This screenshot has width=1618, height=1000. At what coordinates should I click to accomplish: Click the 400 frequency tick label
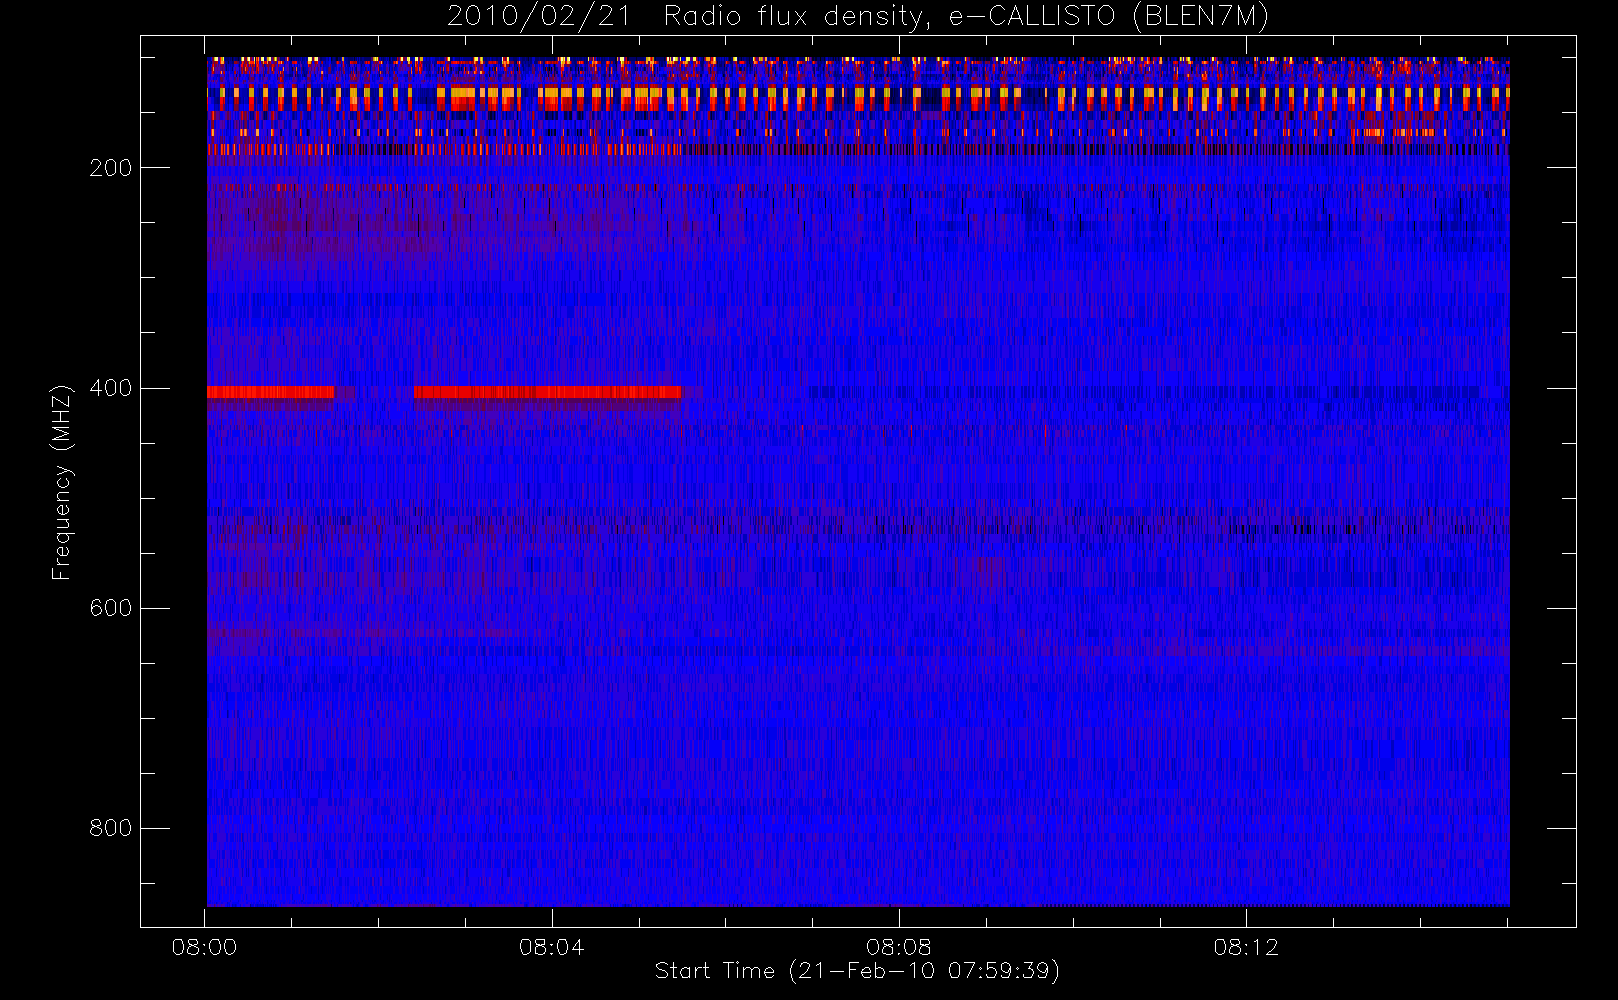(x=111, y=388)
